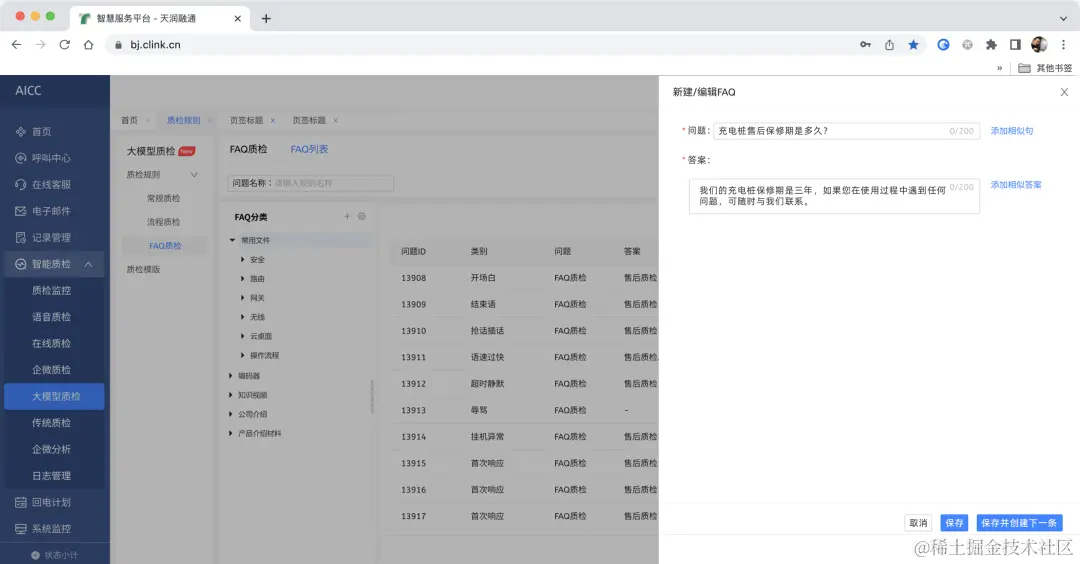This screenshot has width=1080, height=564.
Task: Click the 添加相似答案 link
Action: (x=1016, y=185)
